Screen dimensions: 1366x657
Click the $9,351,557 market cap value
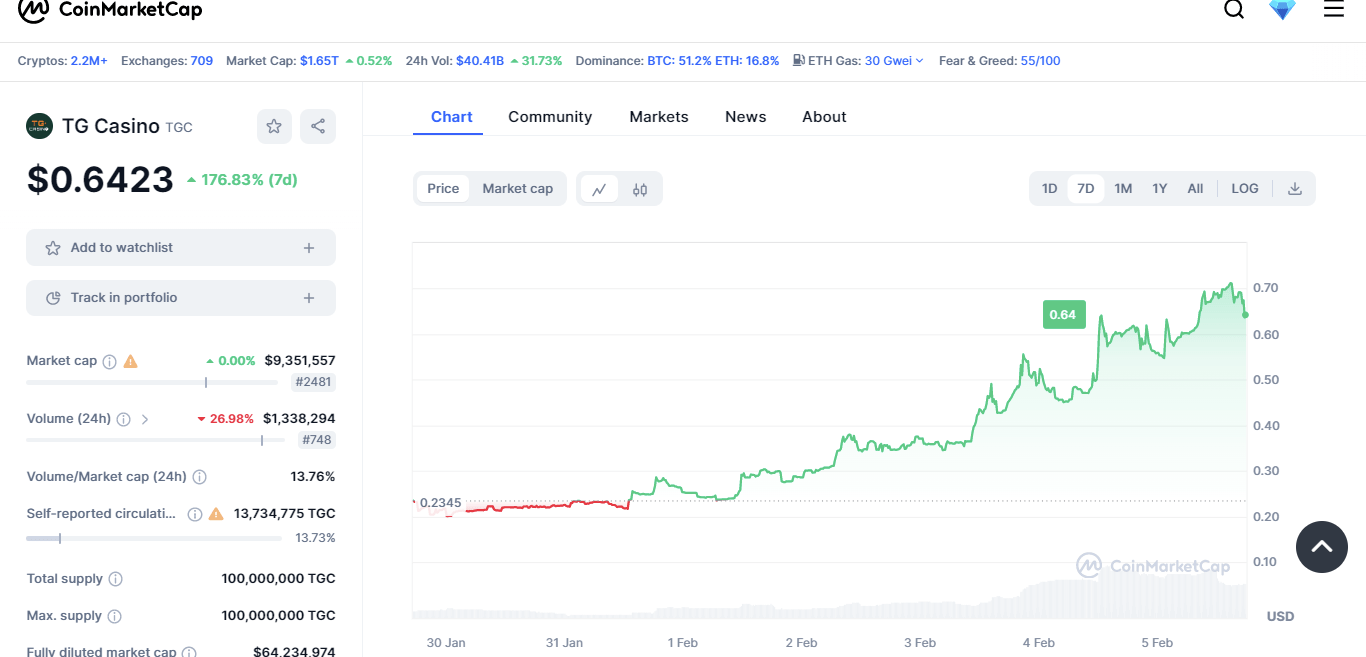pyautogui.click(x=300, y=361)
